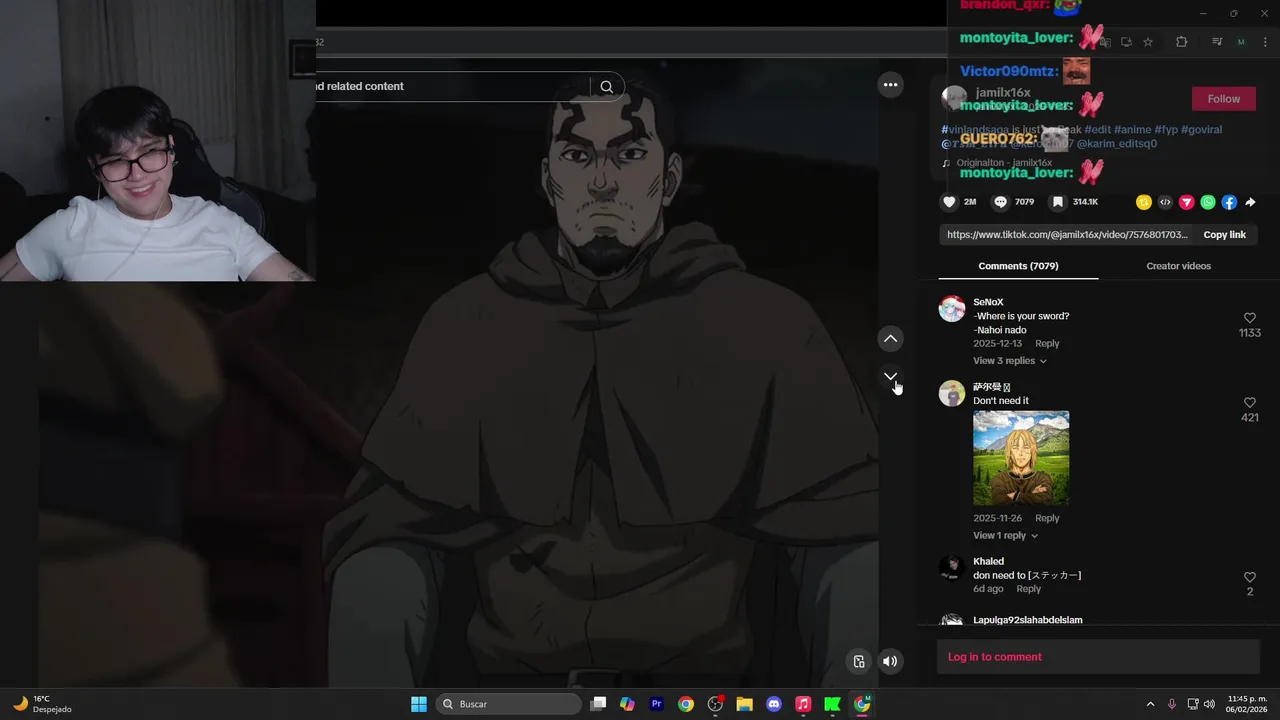Open Chrome three-dot menu
Image resolution: width=1280 pixels, height=720 pixels.
pyautogui.click(x=1263, y=42)
